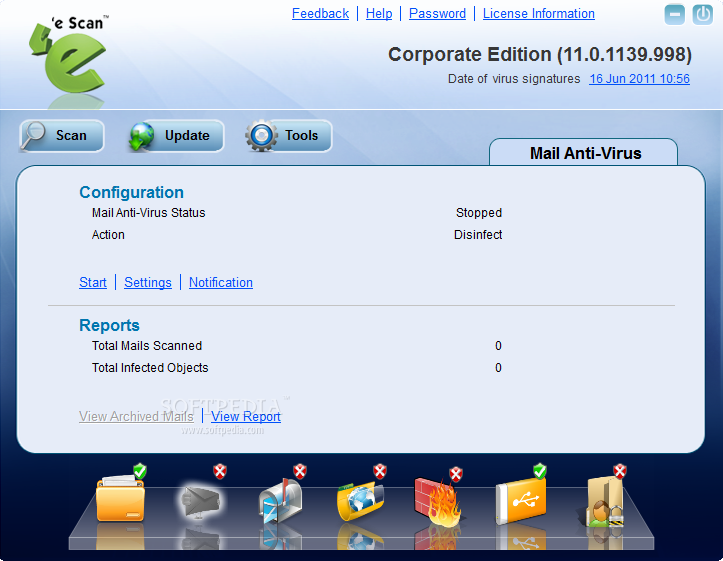
Task: Select the Mail Anti-Virus tab
Action: point(583,153)
